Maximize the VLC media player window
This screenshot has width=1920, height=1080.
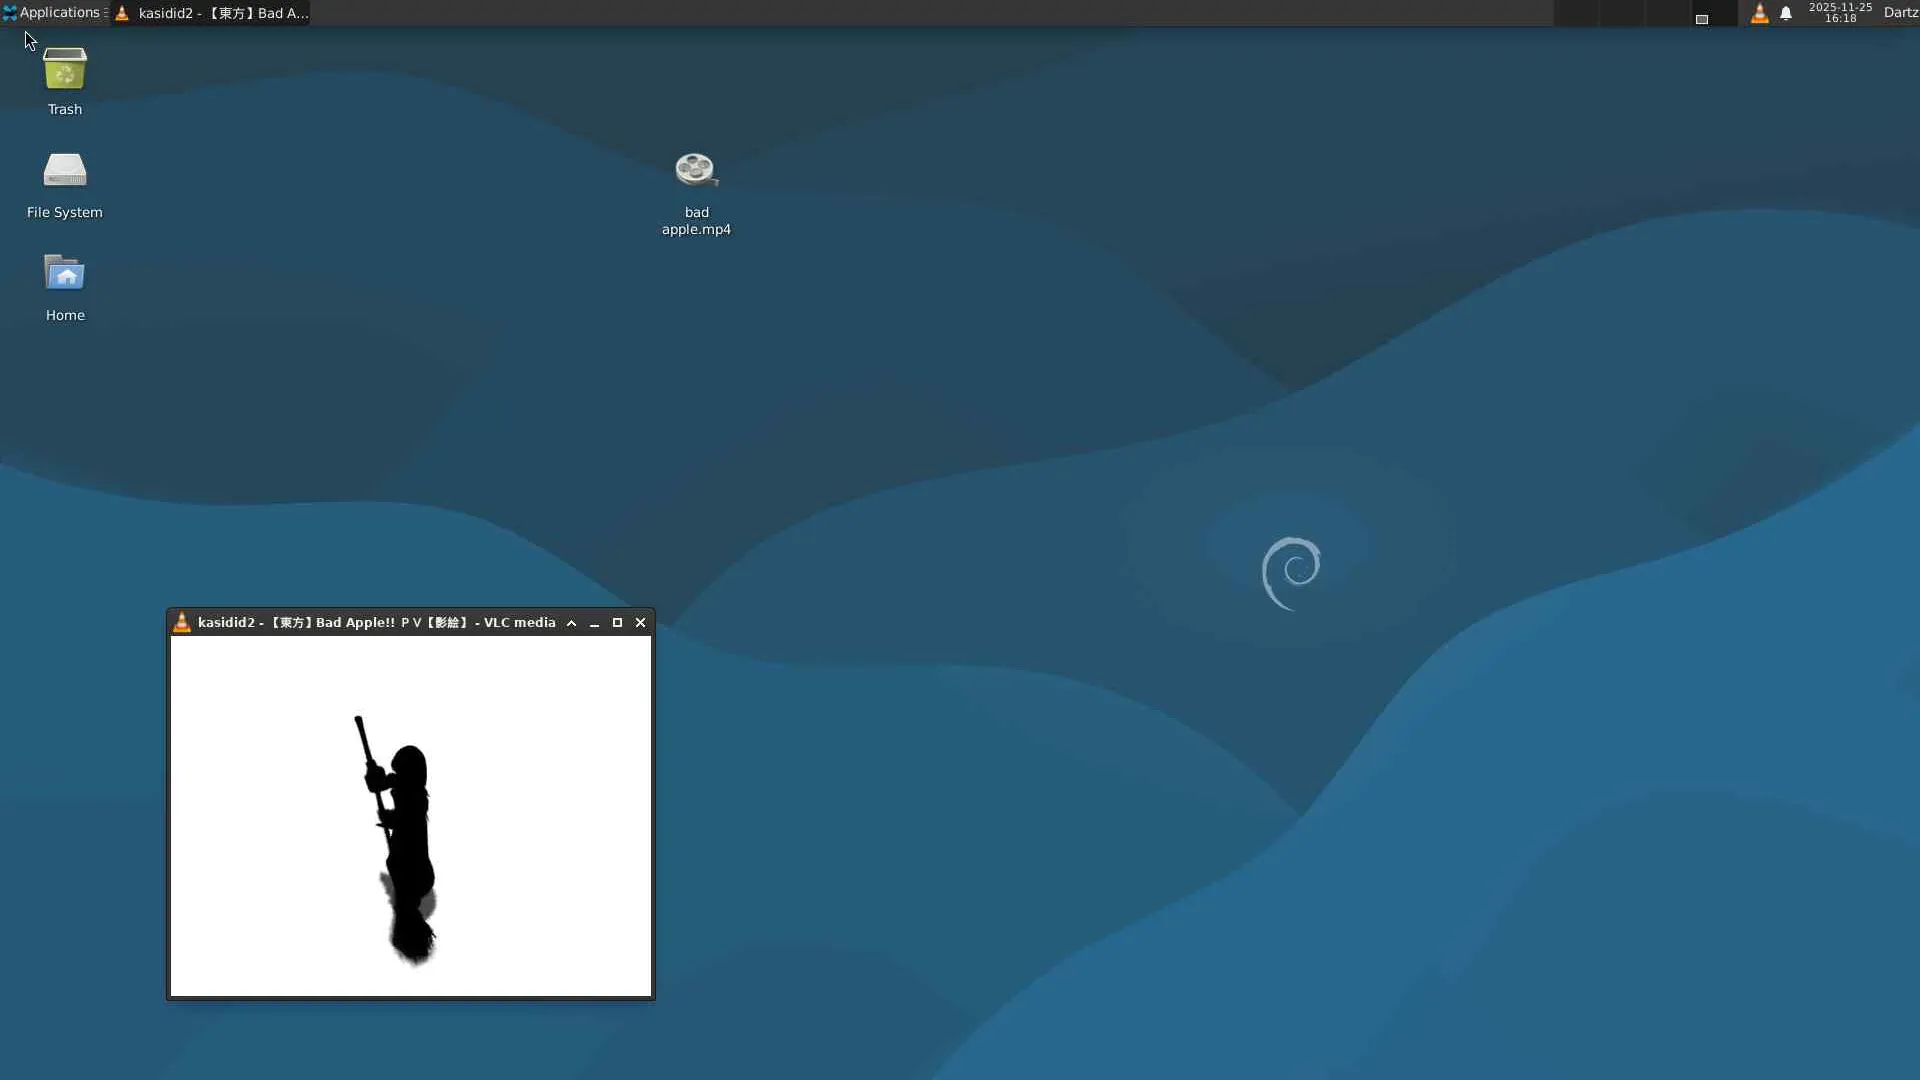coord(618,623)
